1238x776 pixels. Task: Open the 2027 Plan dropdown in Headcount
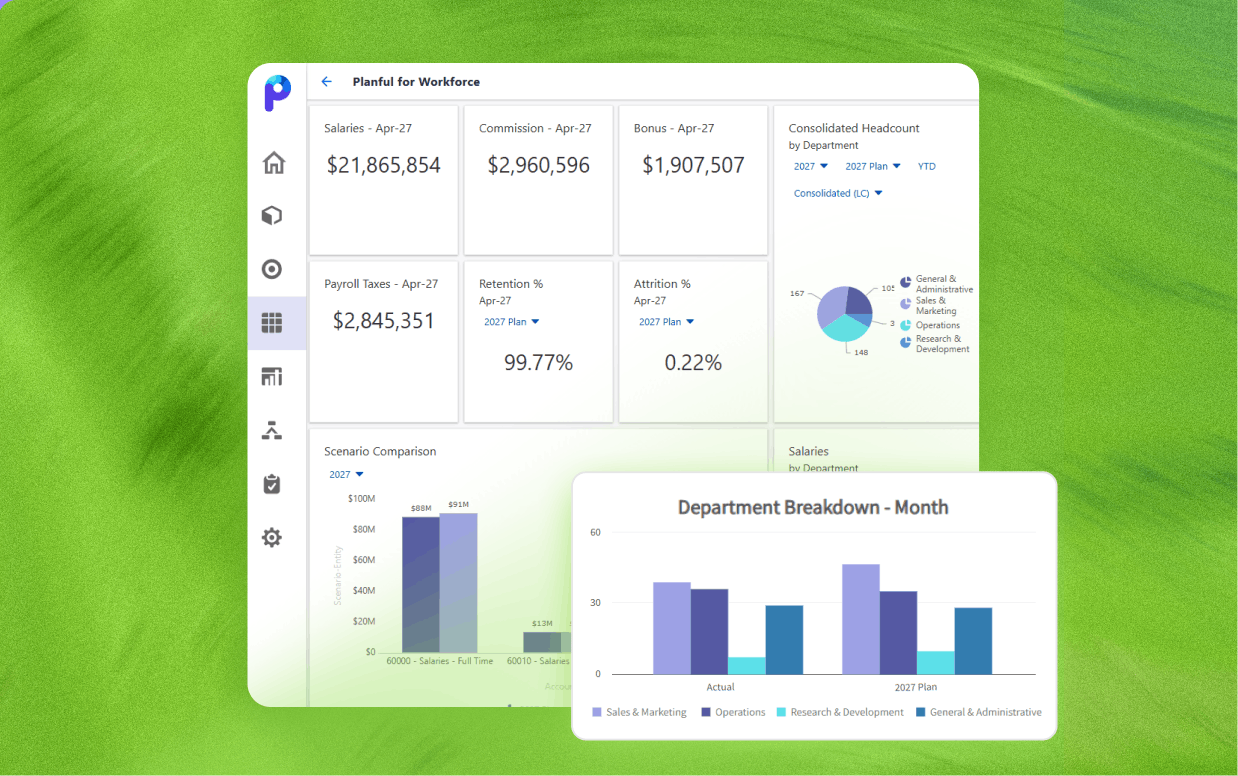pos(873,166)
